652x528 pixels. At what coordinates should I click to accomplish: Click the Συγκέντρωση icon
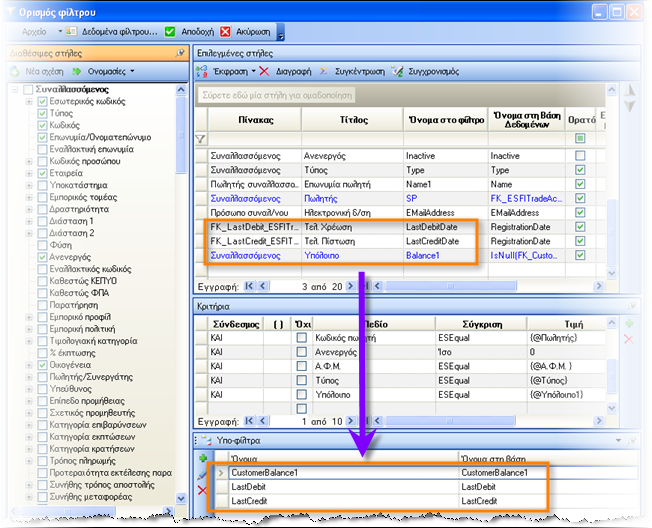324,72
